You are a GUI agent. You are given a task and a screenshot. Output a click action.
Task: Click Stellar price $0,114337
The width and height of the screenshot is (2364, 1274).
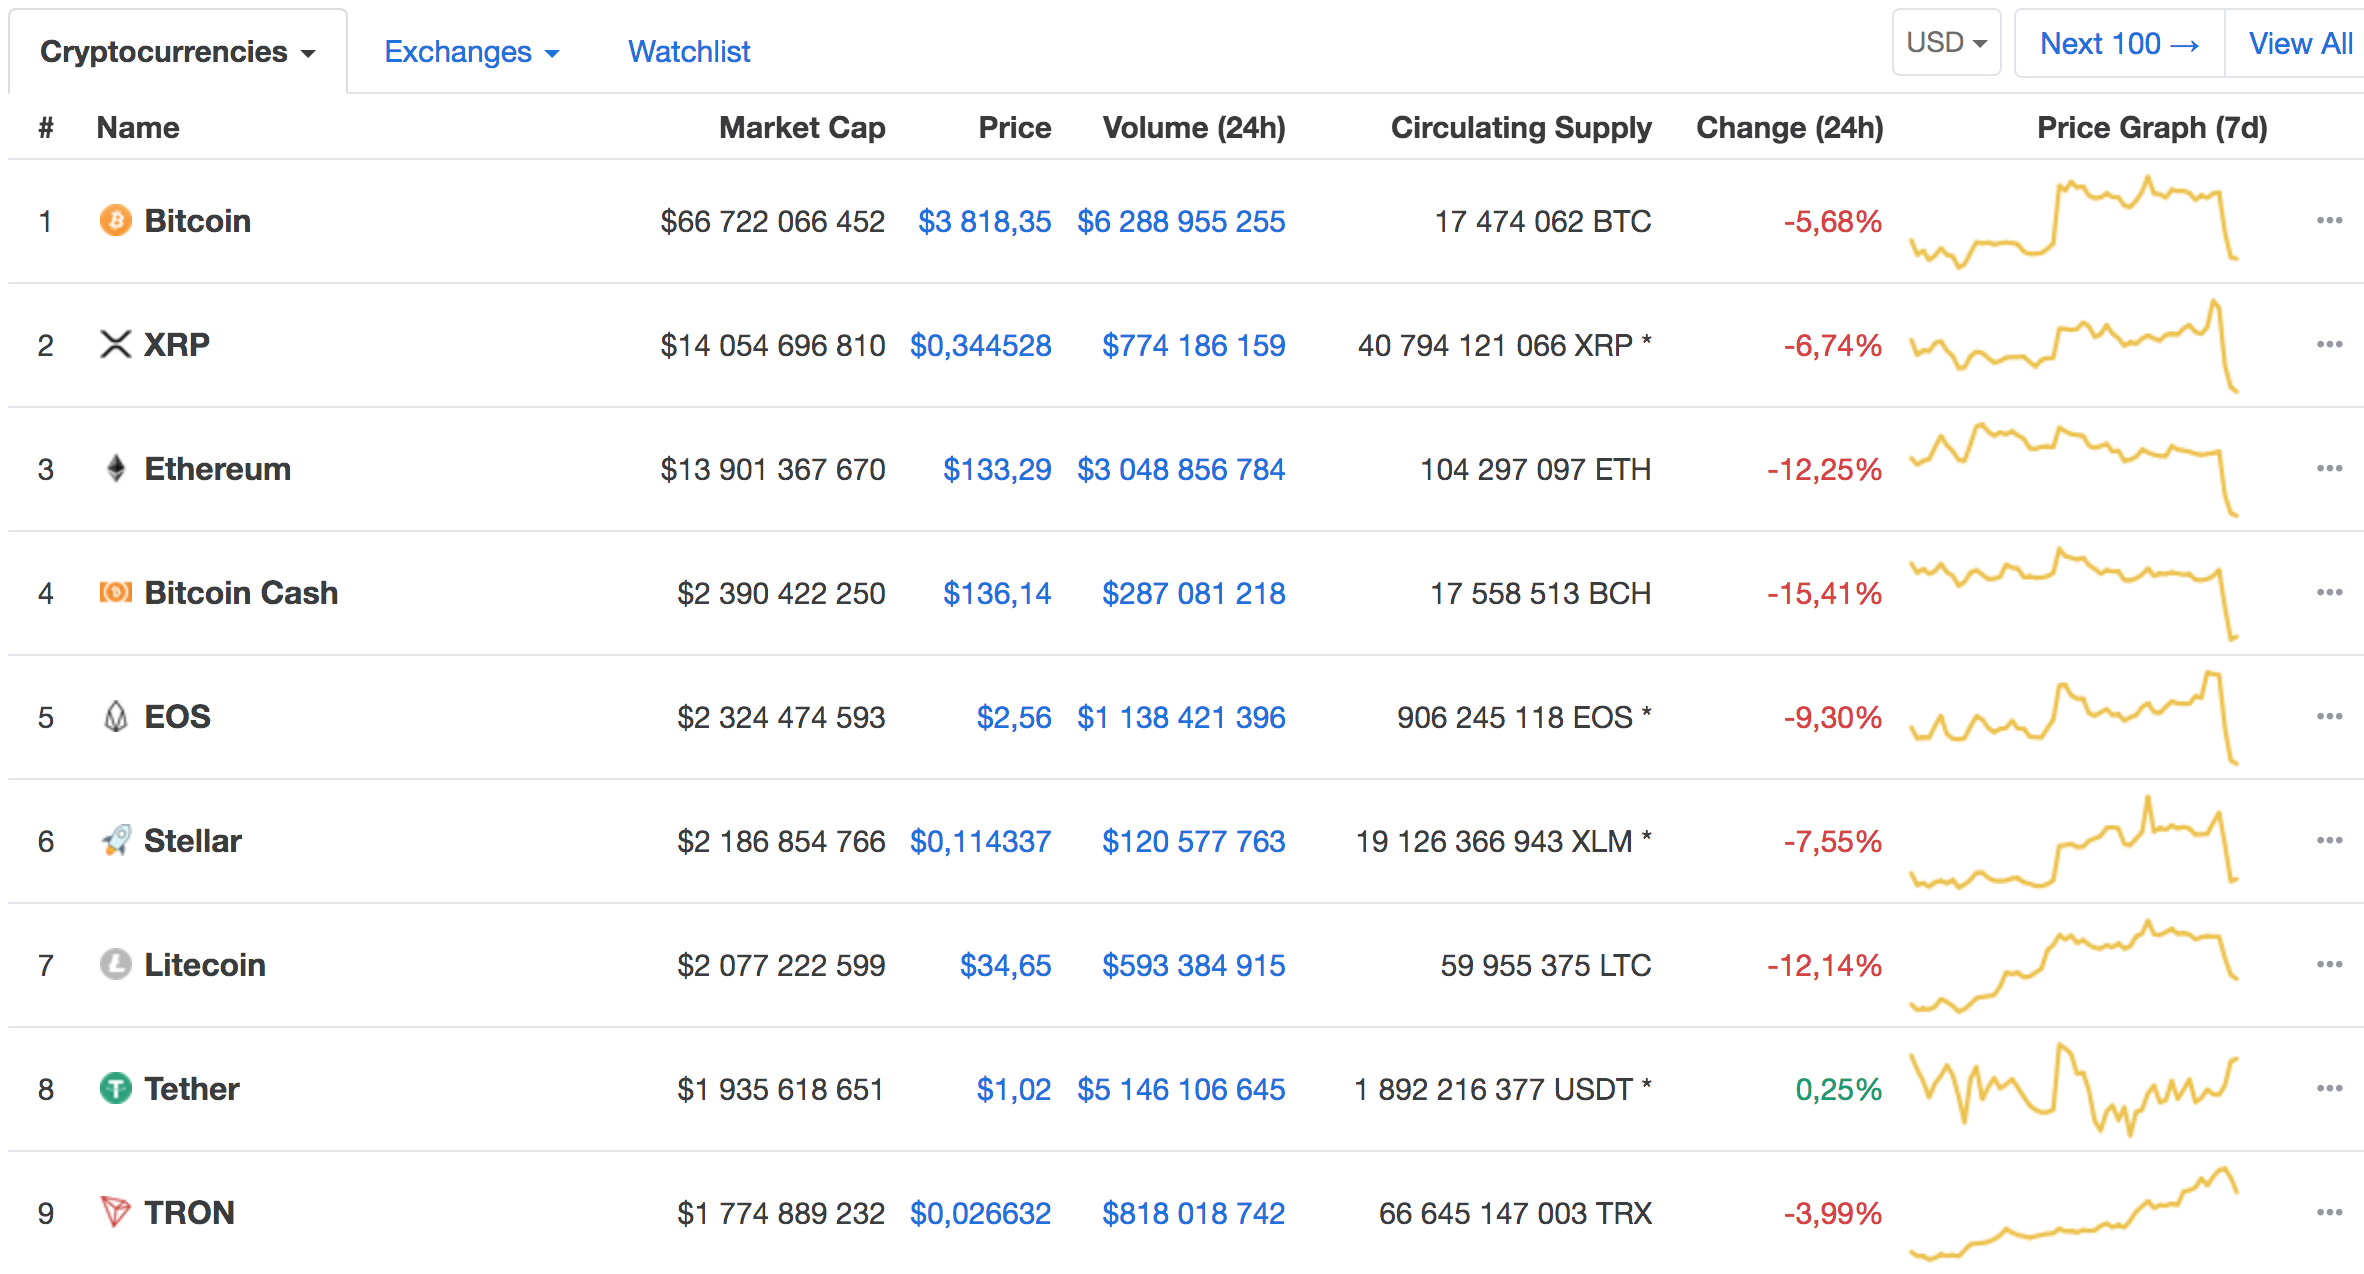pos(981,841)
